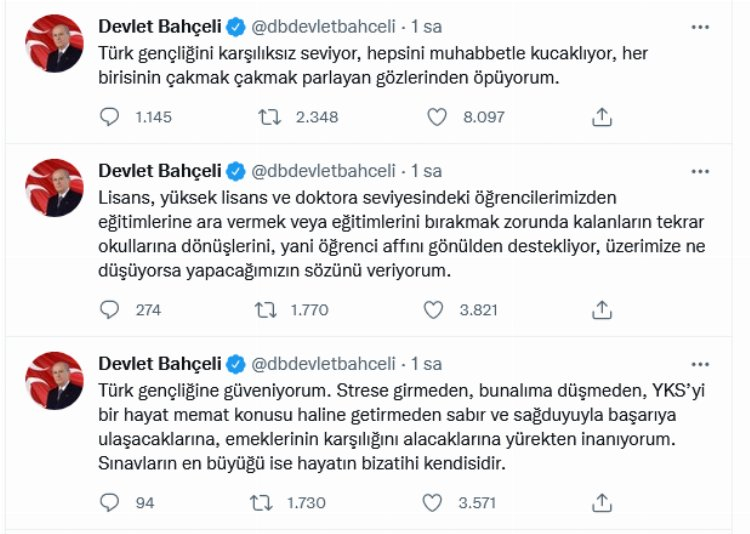The image size is (750, 534).
Task: Like the tweet with 3.821 likes
Action: 436,310
